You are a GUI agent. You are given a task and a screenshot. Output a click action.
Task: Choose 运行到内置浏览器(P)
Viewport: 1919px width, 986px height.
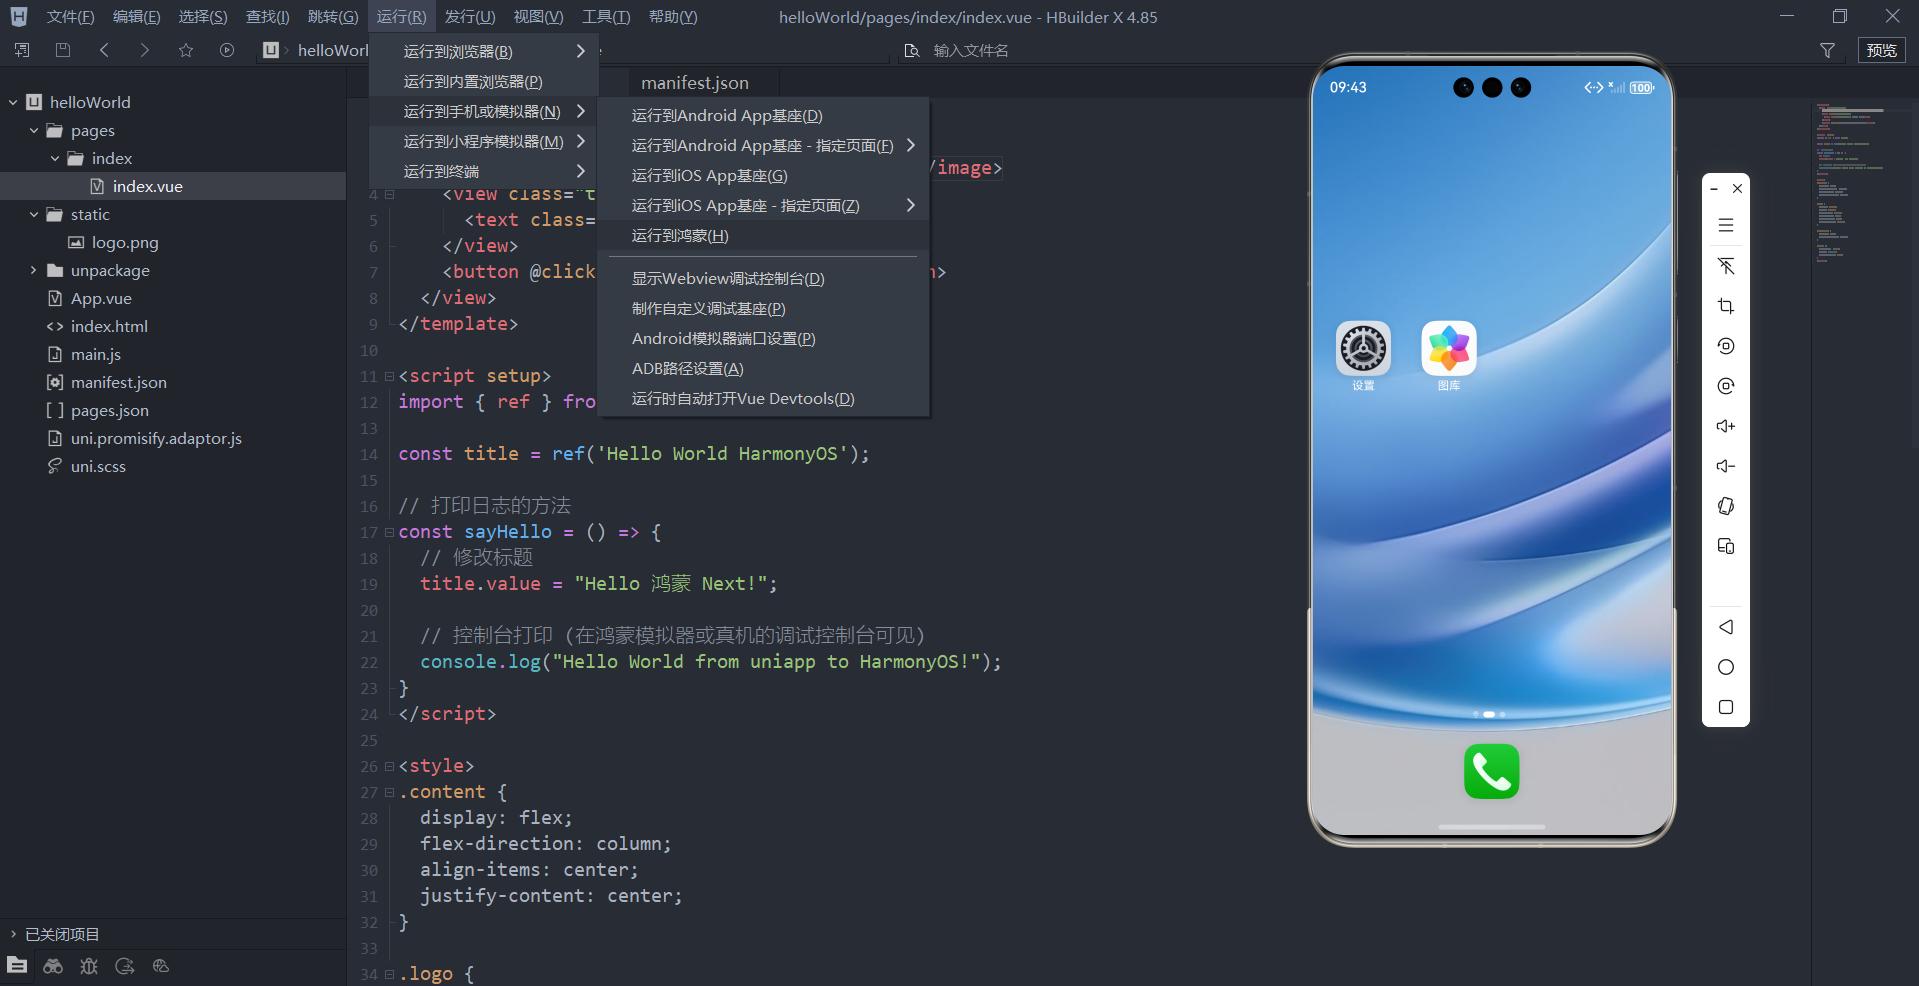coord(484,81)
